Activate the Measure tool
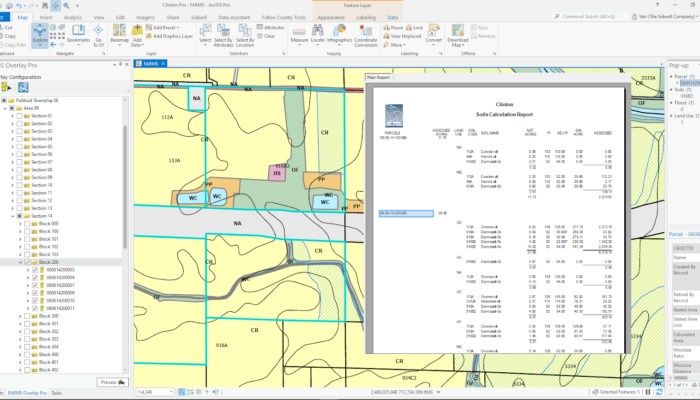700x400 pixels. (299, 34)
